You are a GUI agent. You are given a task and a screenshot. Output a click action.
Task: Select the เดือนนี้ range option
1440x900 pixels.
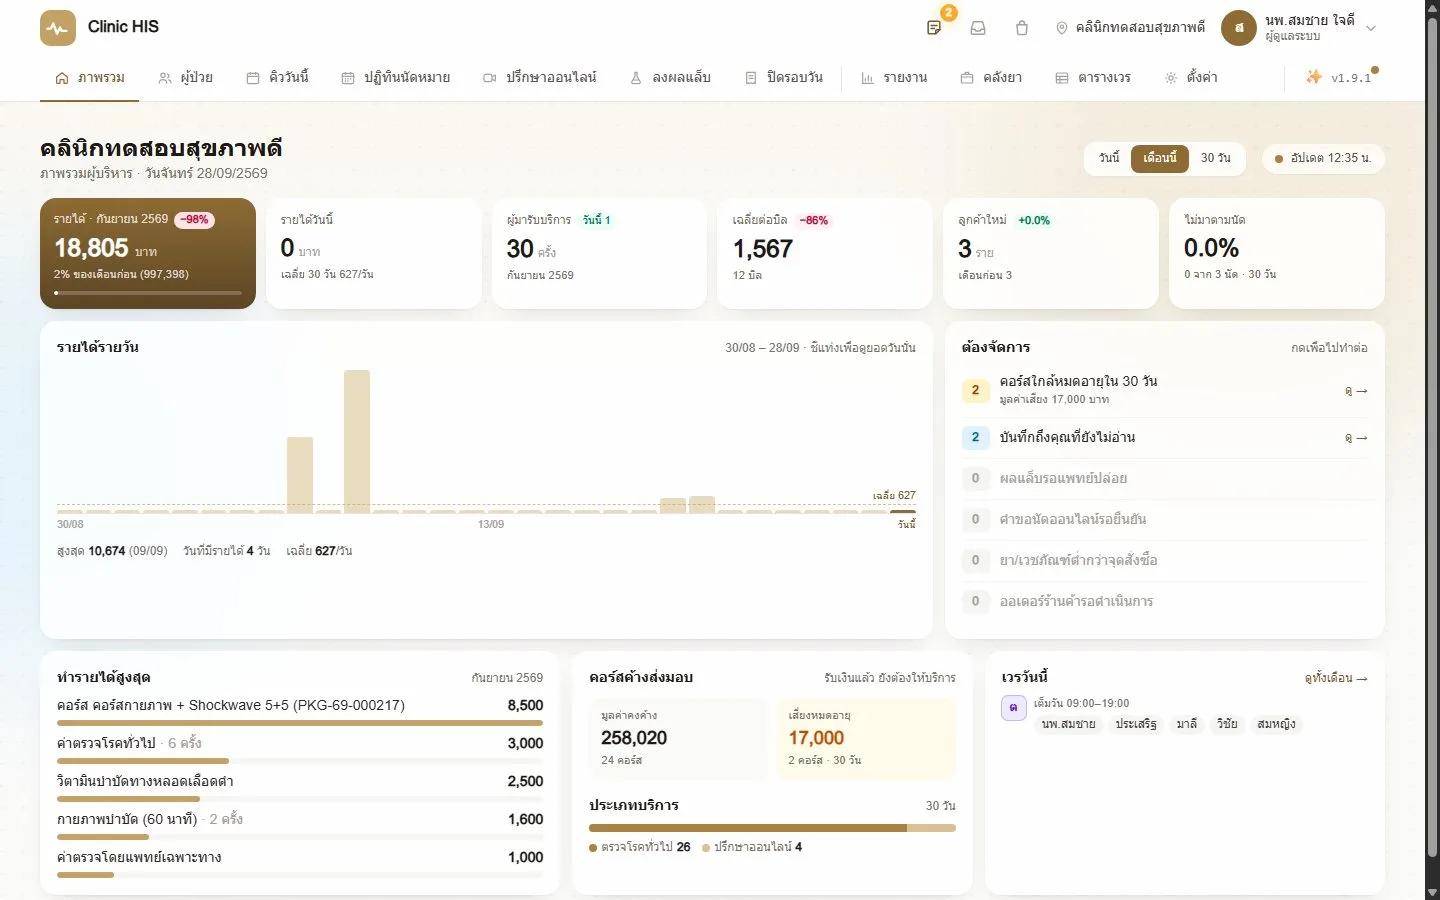point(1160,158)
